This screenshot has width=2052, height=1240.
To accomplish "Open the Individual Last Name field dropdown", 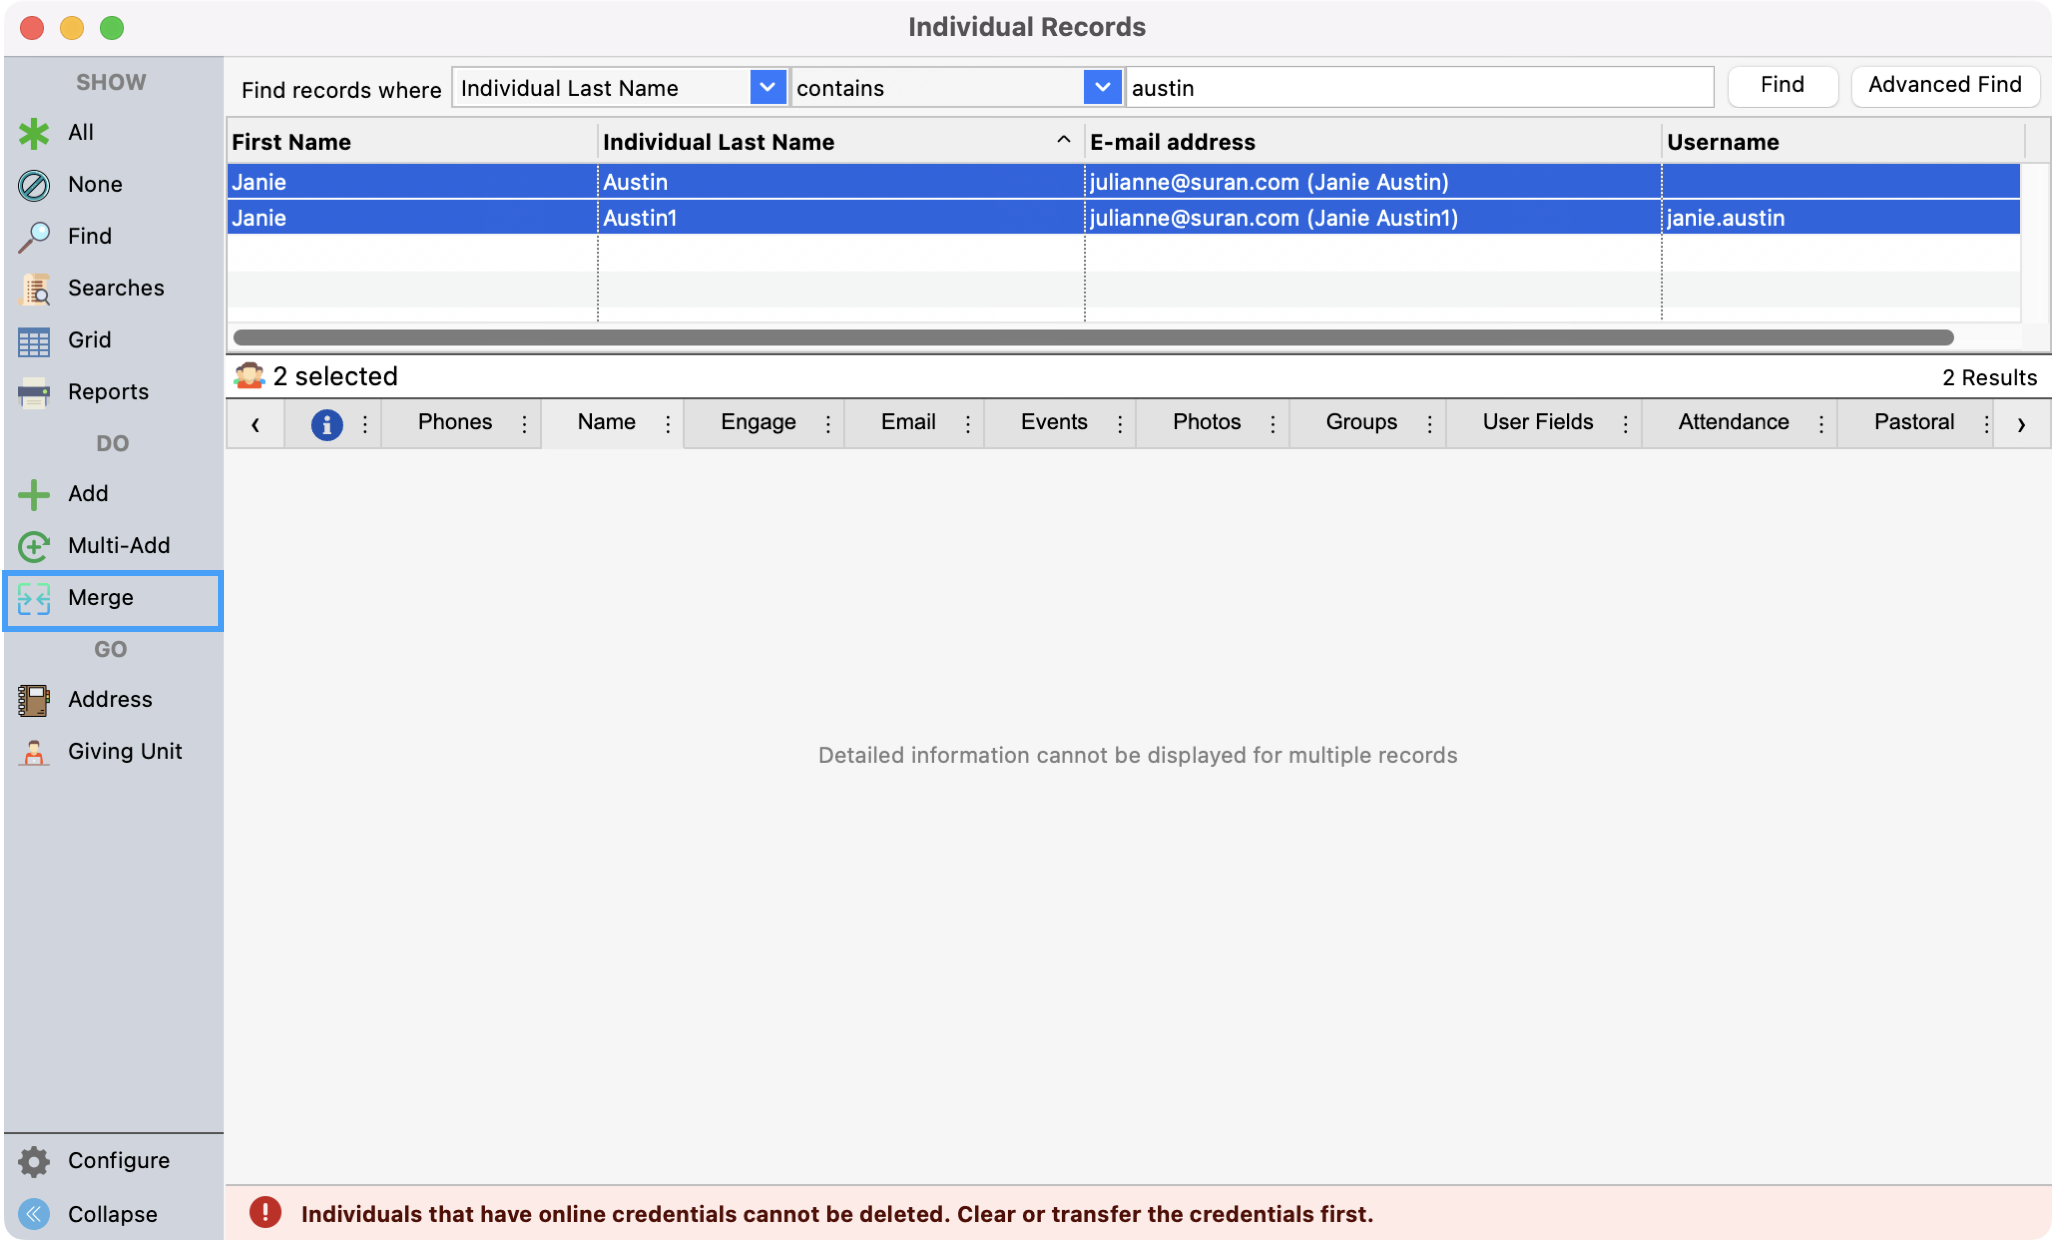I will (x=767, y=88).
